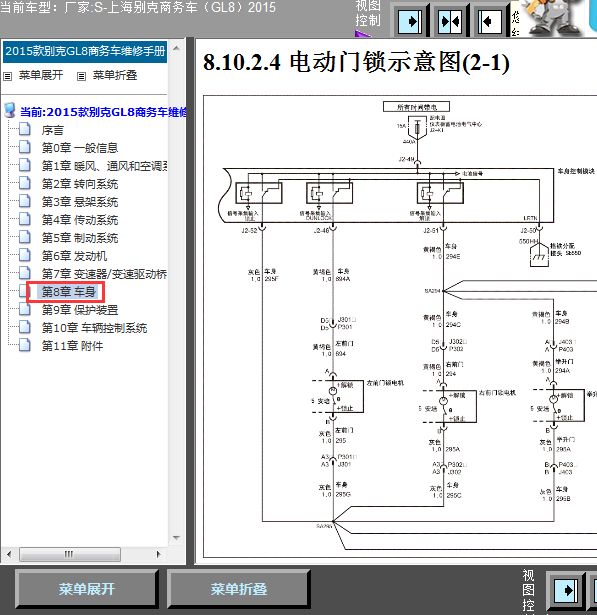Viewport: 597px width, 615px height.
Task: Click top 菜单折叠 text link
Action: point(115,75)
